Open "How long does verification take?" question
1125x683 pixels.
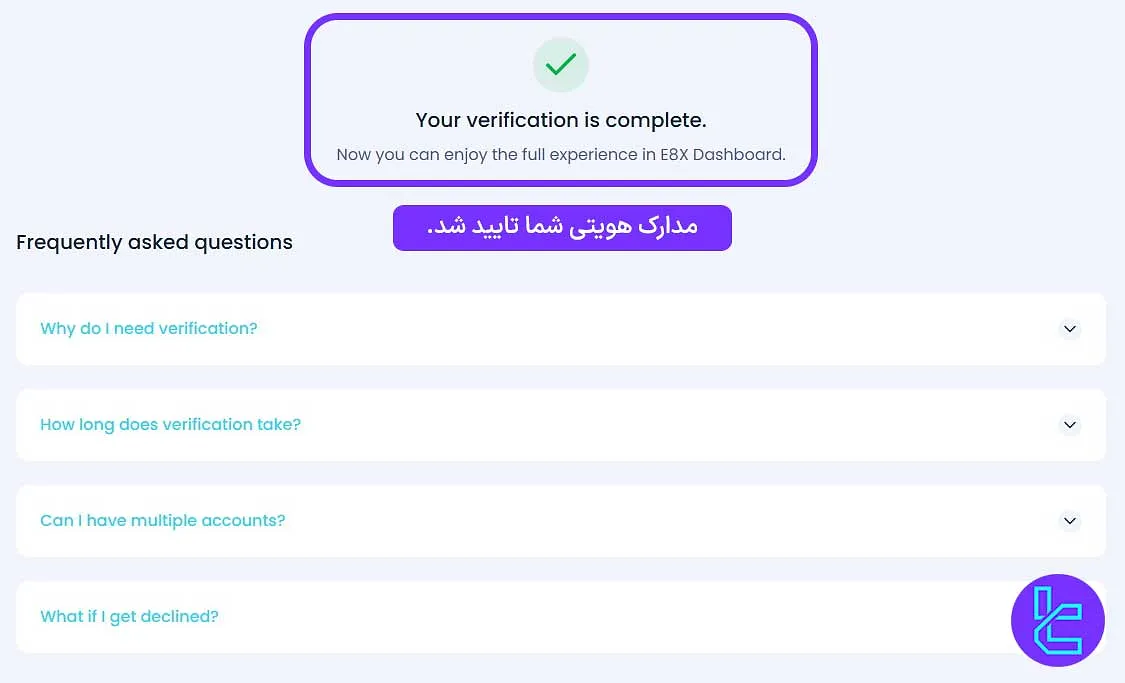170,424
